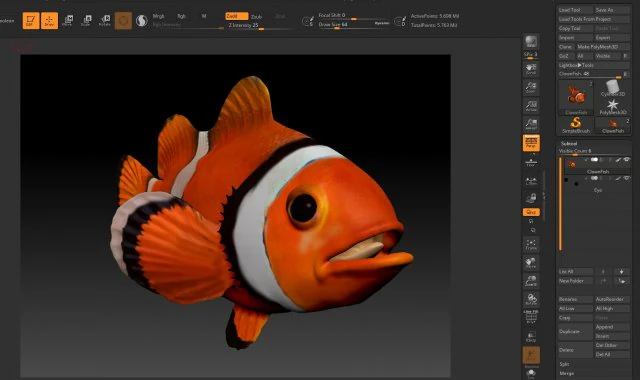Click the Actual size icon

tap(531, 105)
